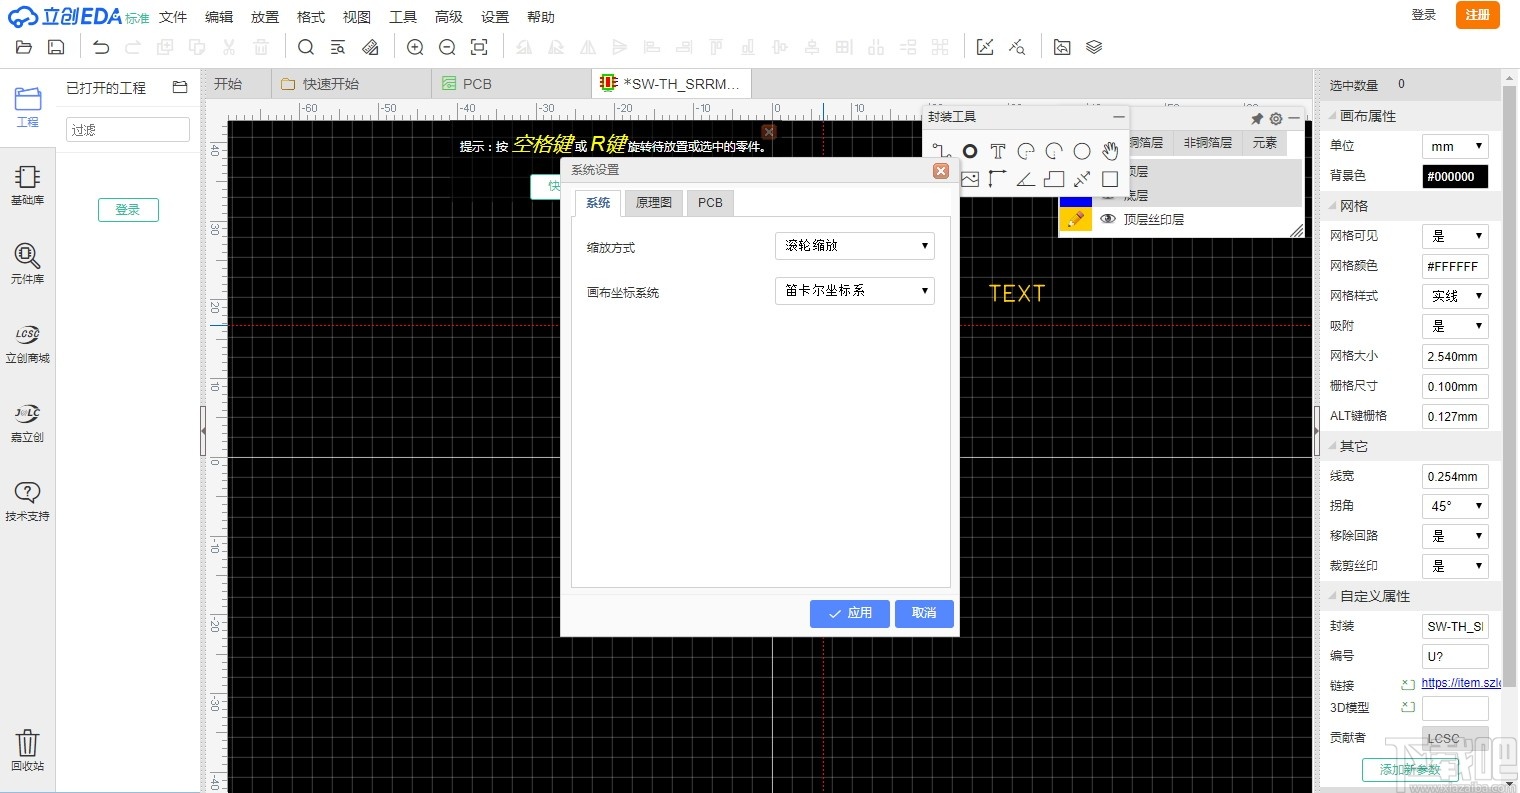Open the layers stack toolbar icon

point(1094,47)
